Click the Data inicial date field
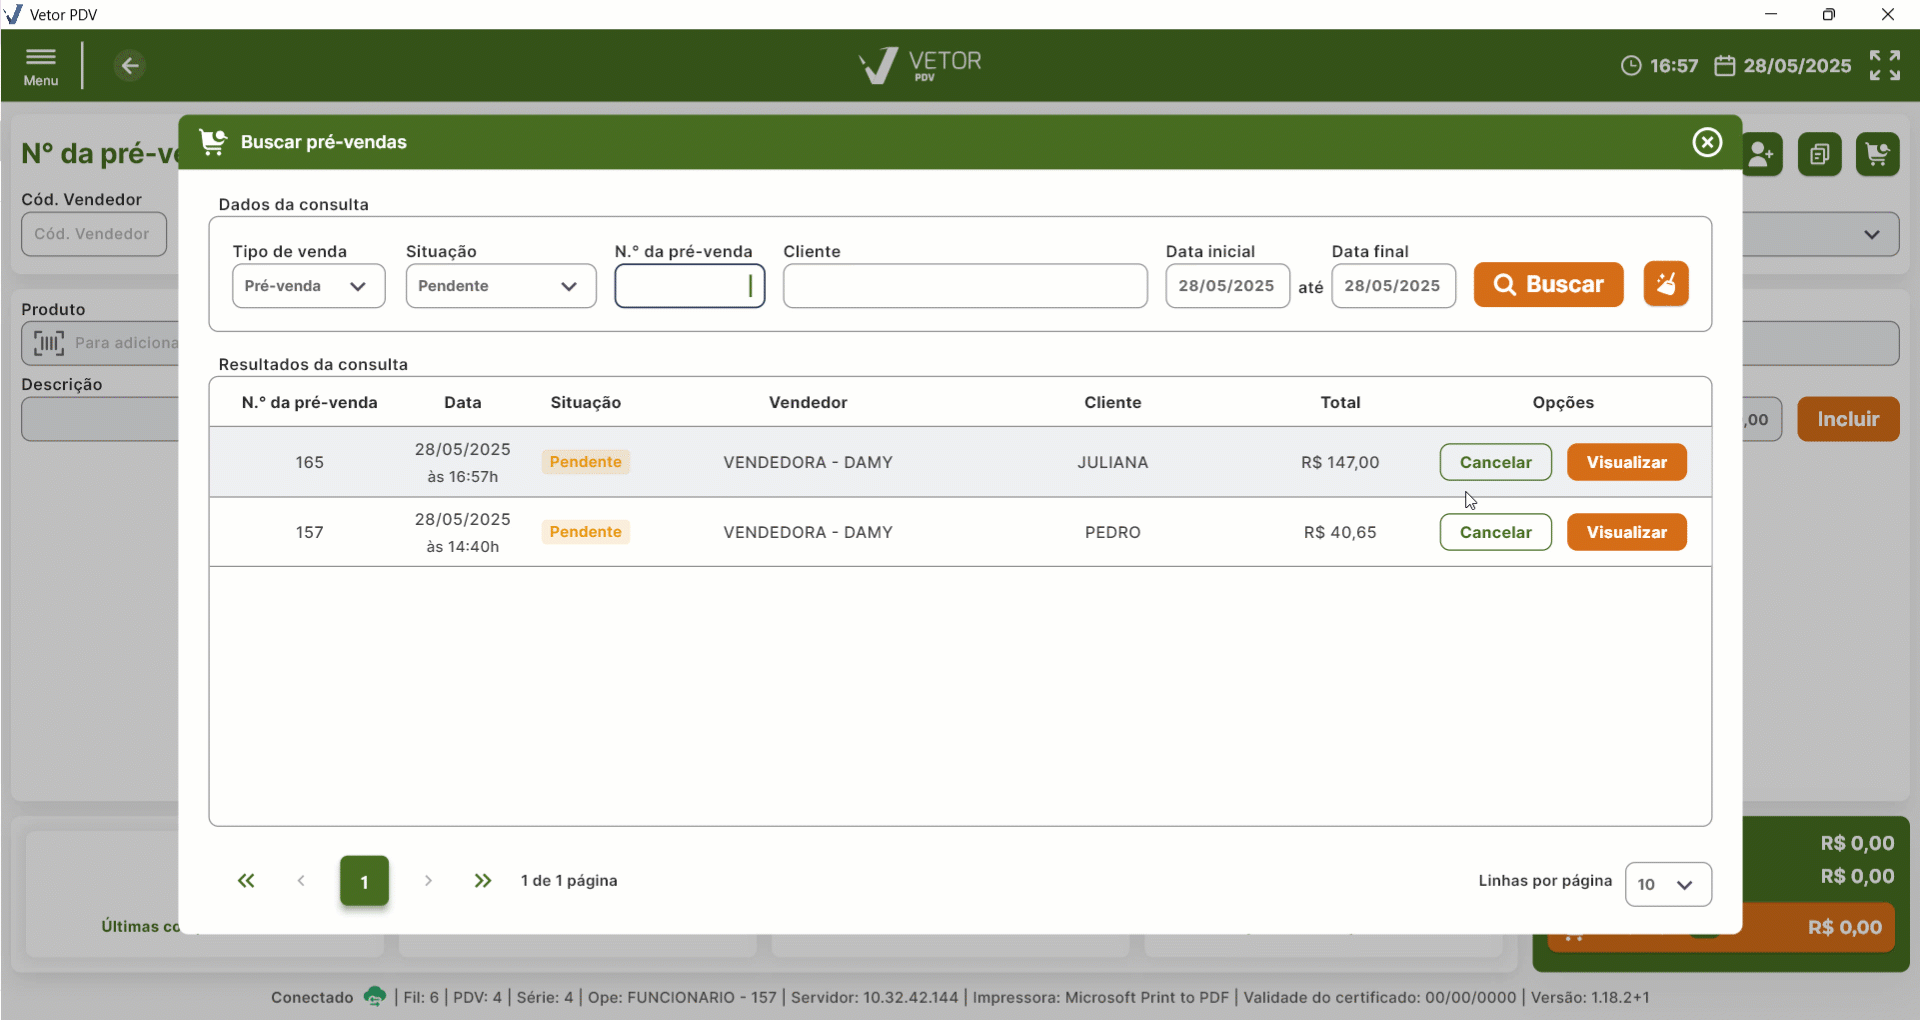1920x1020 pixels. (x=1227, y=286)
